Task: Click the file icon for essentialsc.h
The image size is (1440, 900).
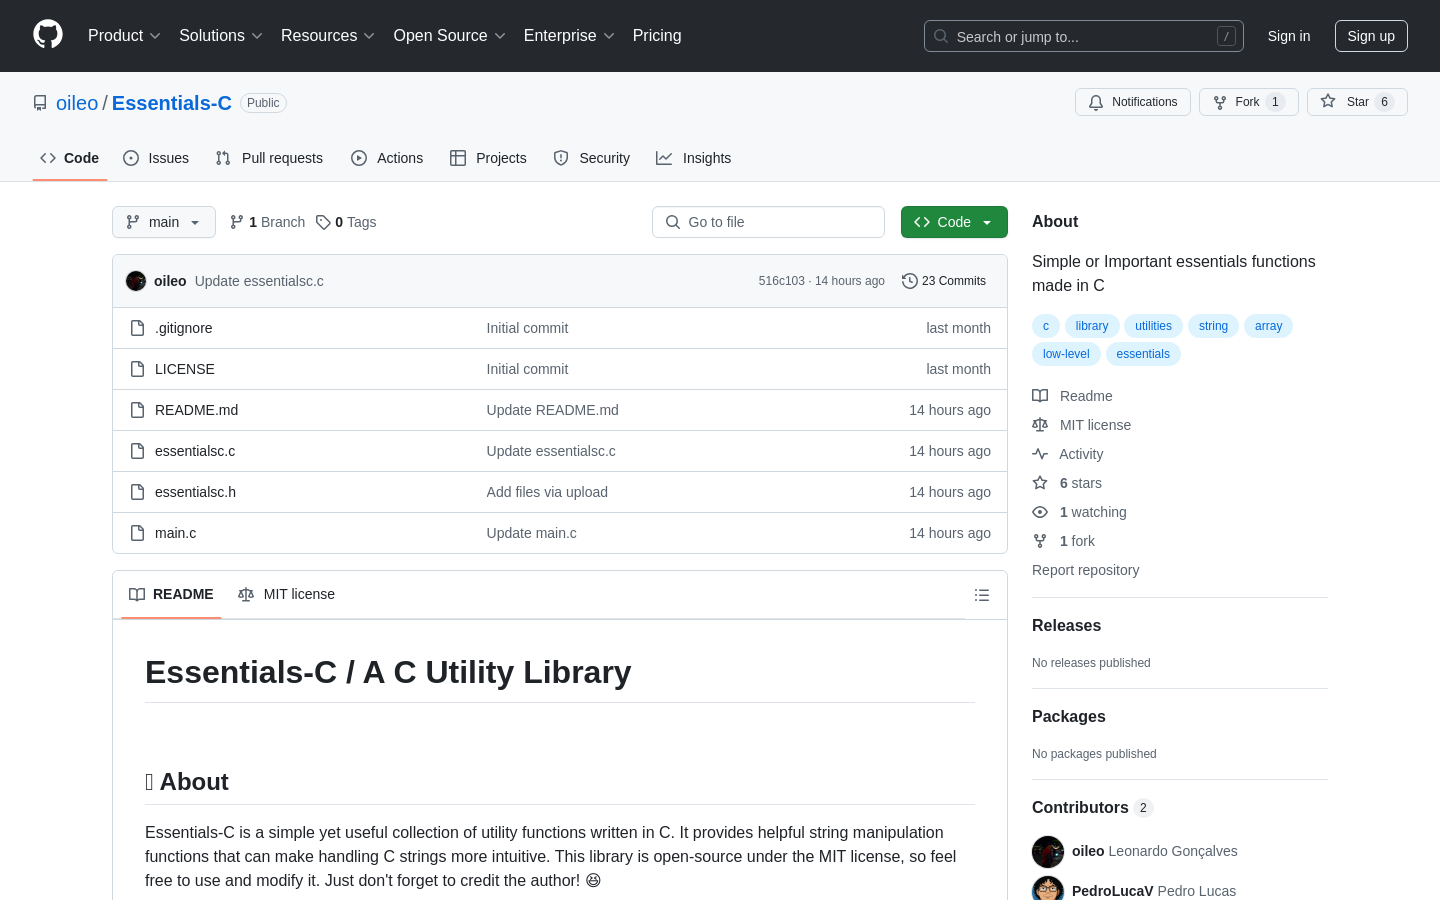Action: point(138,492)
